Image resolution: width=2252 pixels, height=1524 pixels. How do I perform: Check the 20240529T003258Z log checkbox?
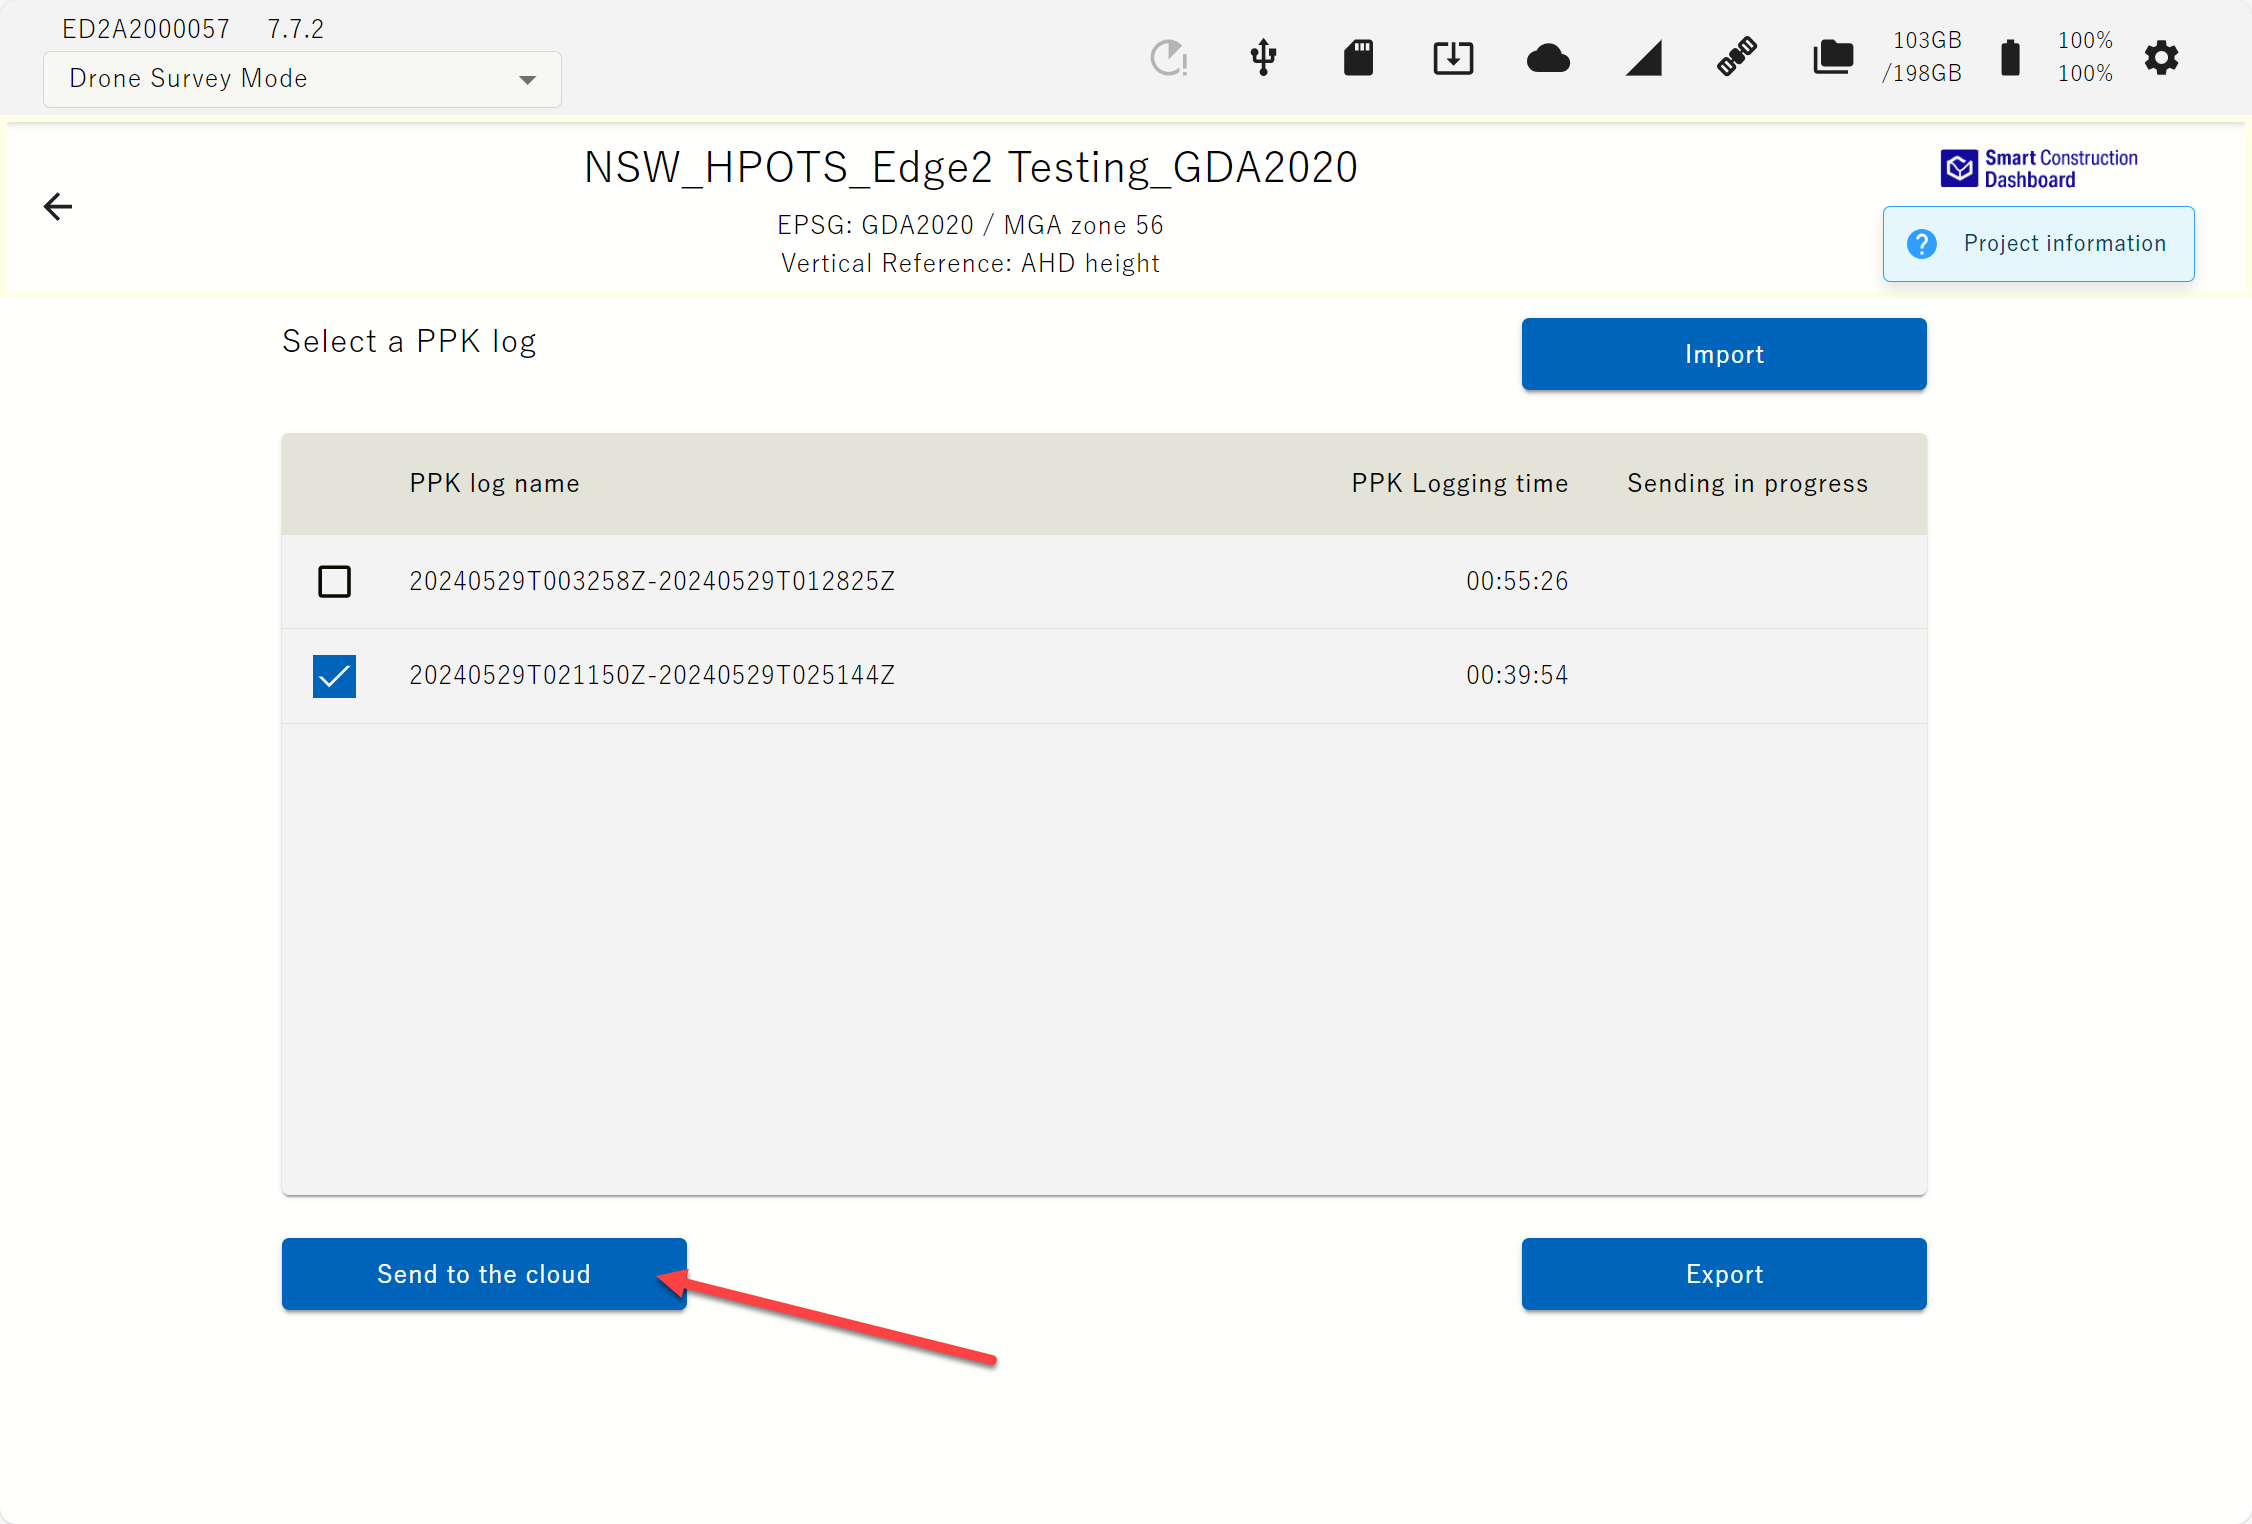pyautogui.click(x=334, y=581)
